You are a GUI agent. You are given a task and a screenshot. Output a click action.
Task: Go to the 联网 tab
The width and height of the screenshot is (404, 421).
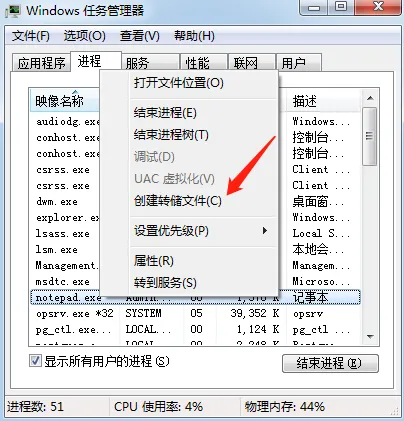pyautogui.click(x=252, y=63)
